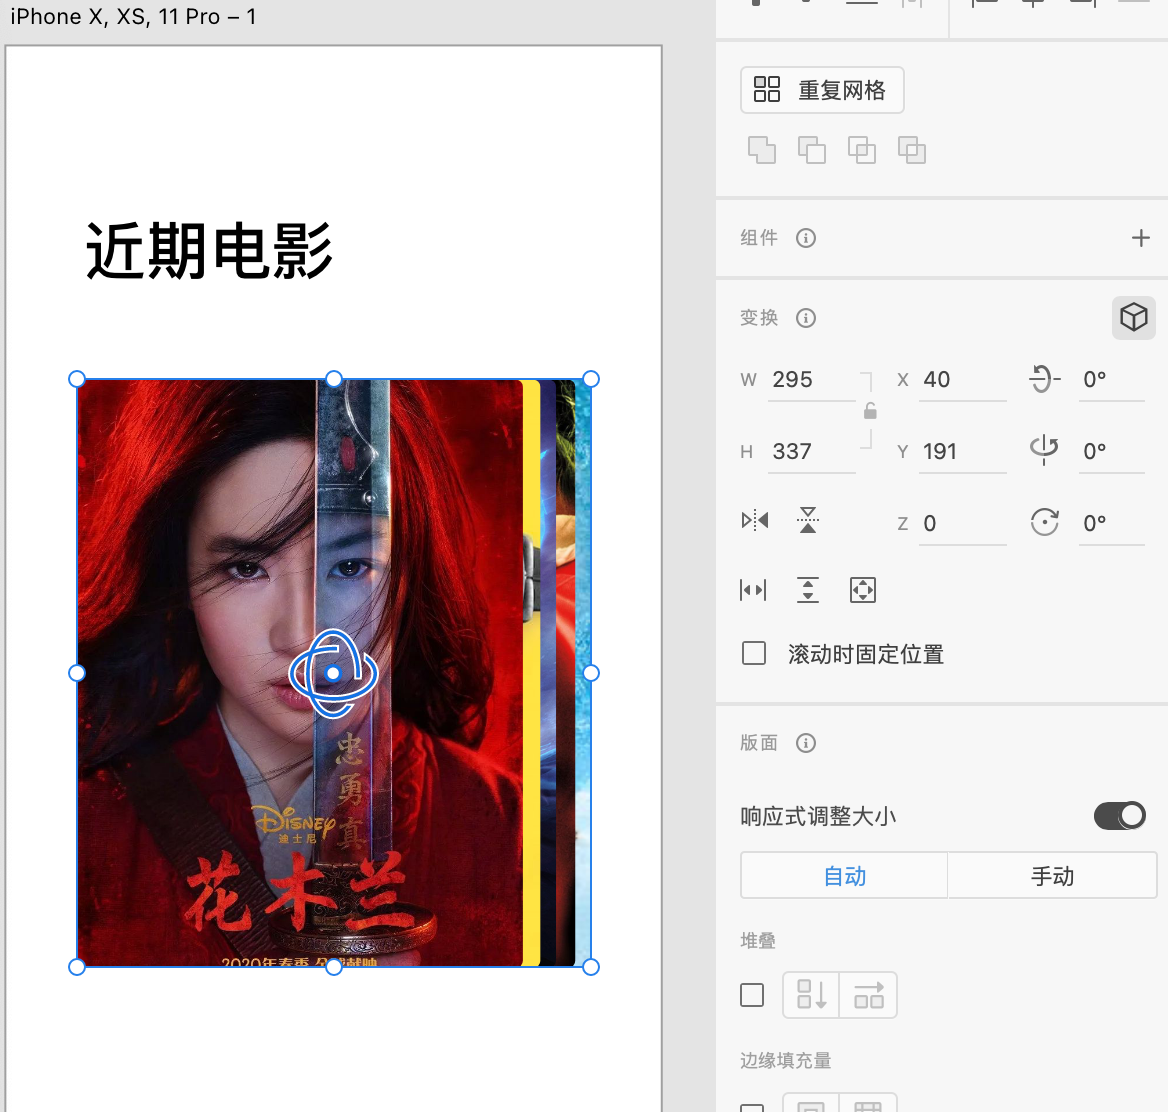Click the X position field showing 40
This screenshot has height=1112, width=1168.
(x=962, y=380)
